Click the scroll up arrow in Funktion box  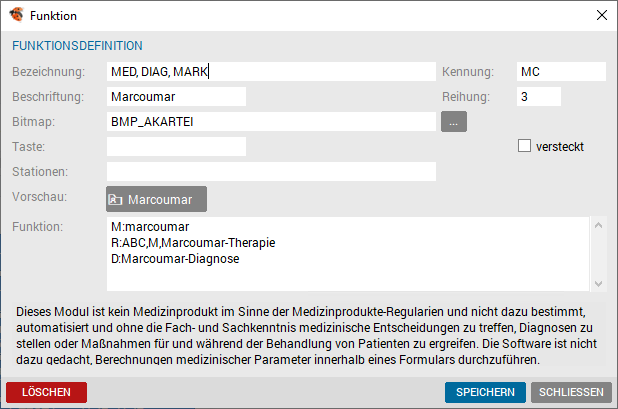click(598, 225)
